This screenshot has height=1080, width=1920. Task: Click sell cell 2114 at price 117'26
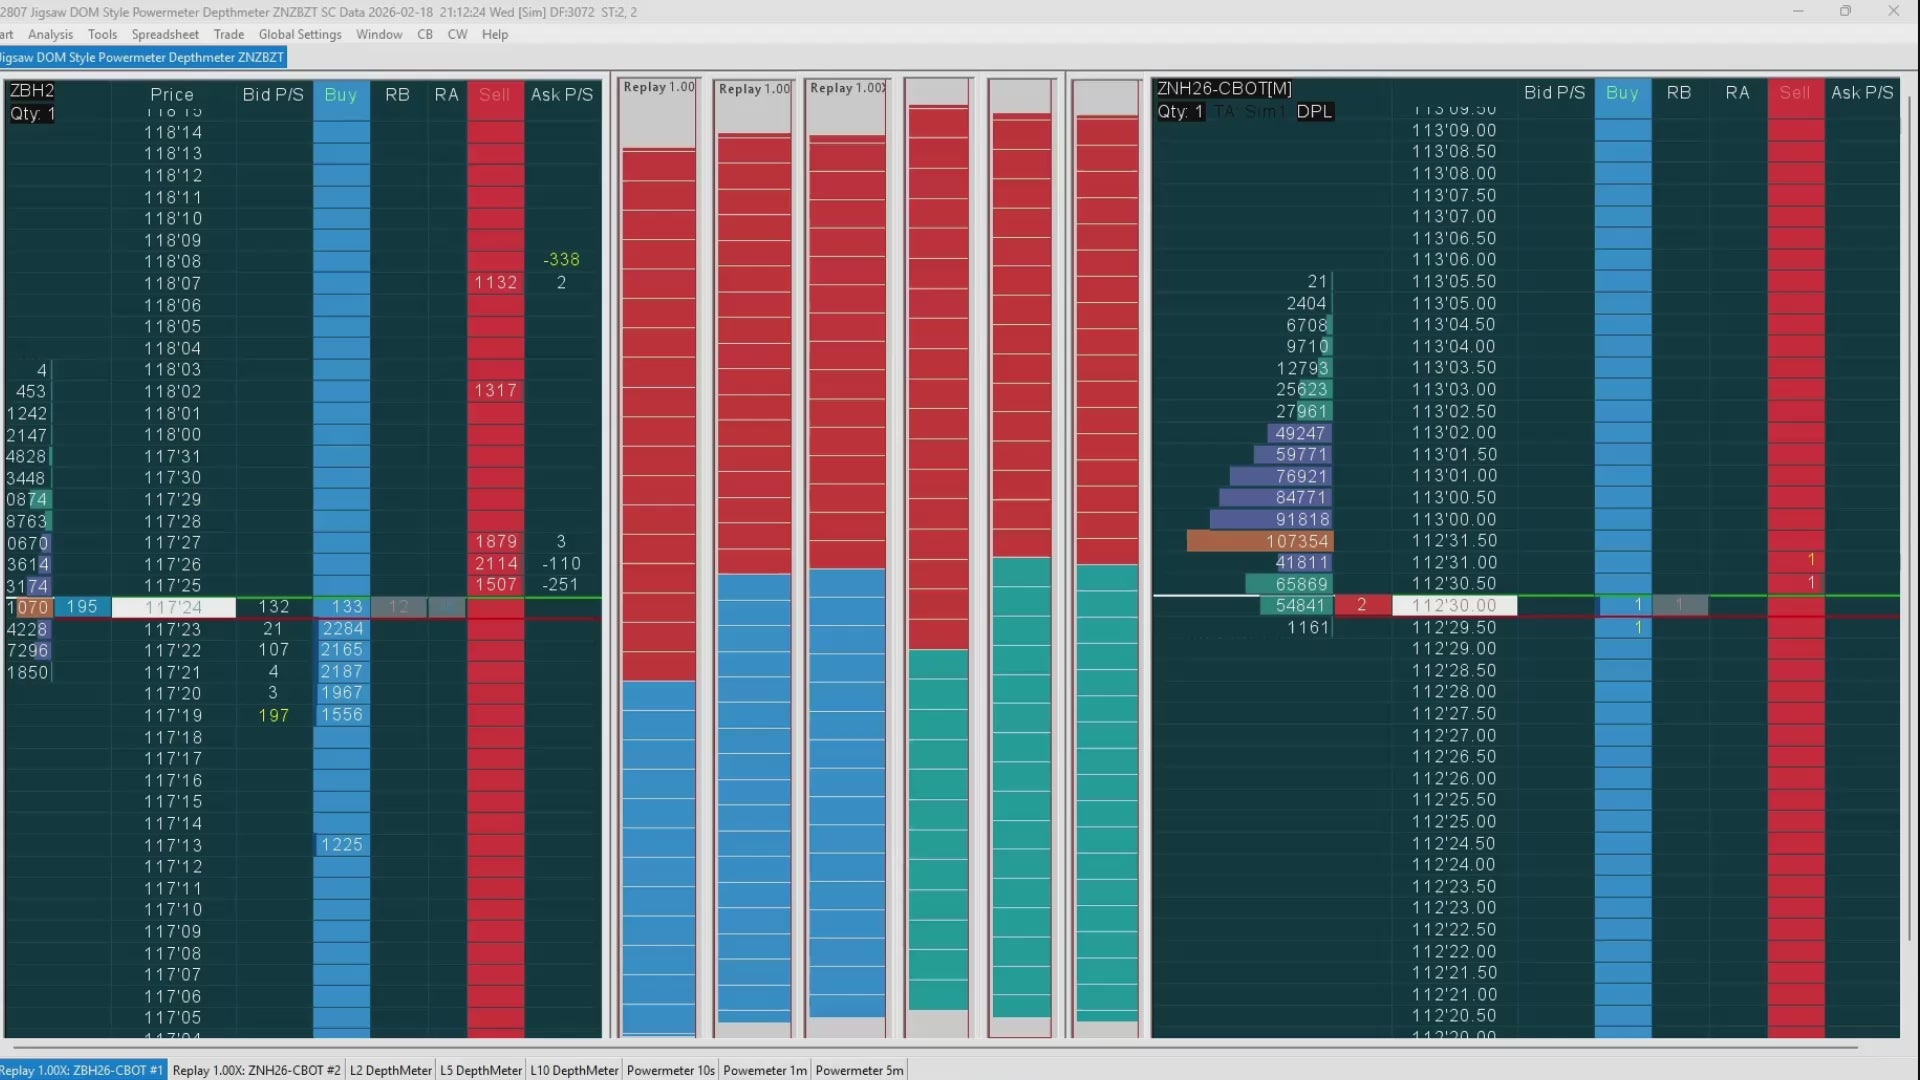tap(496, 564)
